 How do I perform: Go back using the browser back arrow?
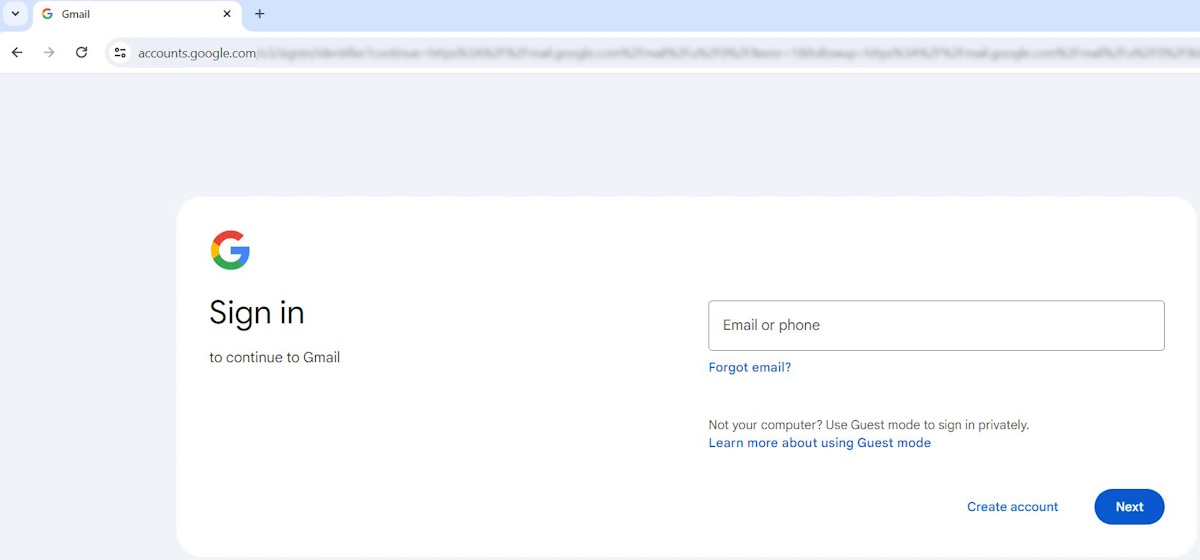17,52
